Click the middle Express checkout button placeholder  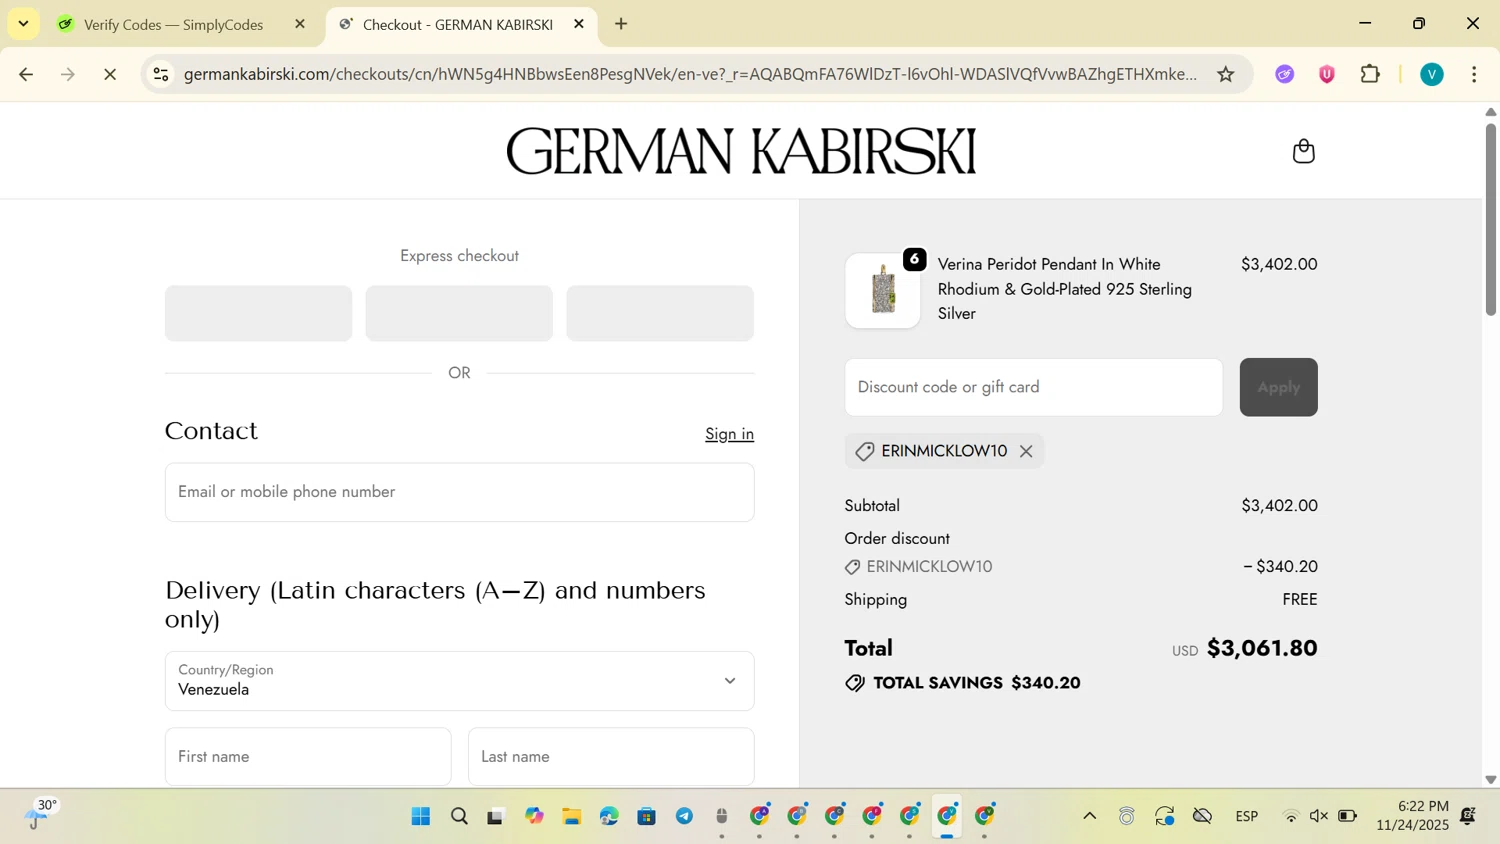459,313
